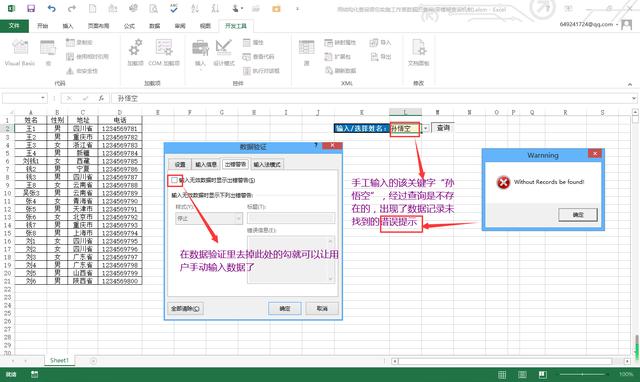Click 确定 in the 数据验证 dialog
This screenshot has height=382, width=640.
(284, 309)
